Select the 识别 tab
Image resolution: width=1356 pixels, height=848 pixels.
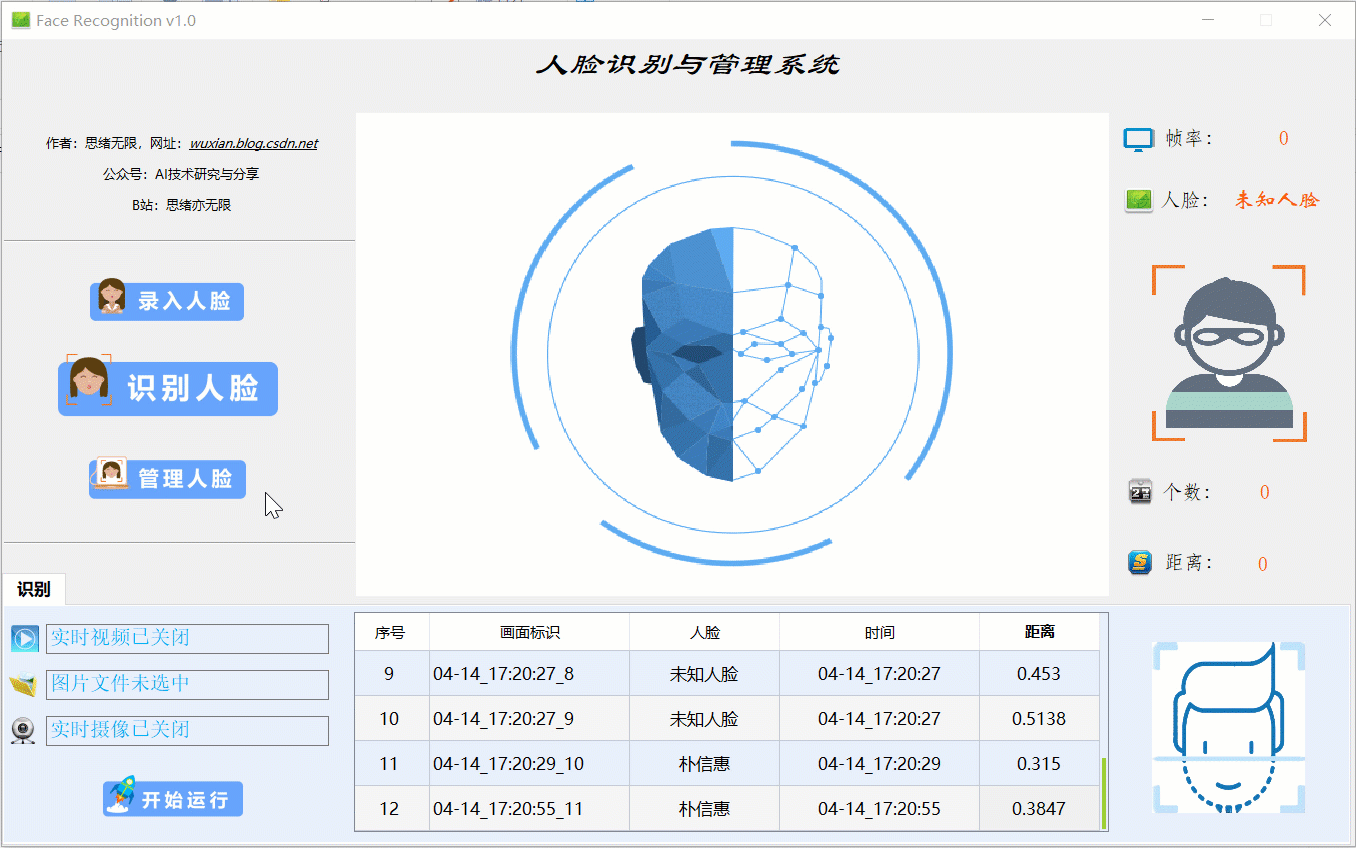click(x=34, y=589)
